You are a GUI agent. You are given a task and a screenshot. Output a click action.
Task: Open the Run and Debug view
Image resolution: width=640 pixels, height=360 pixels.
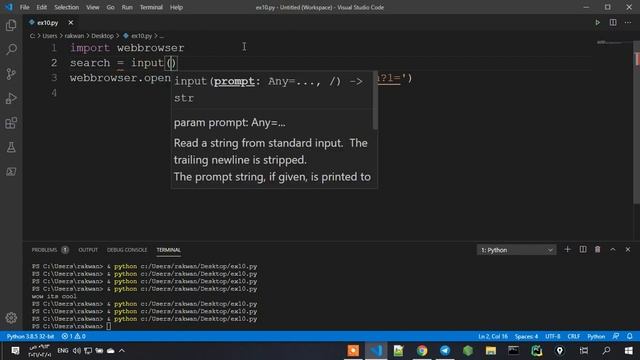tap(11, 98)
